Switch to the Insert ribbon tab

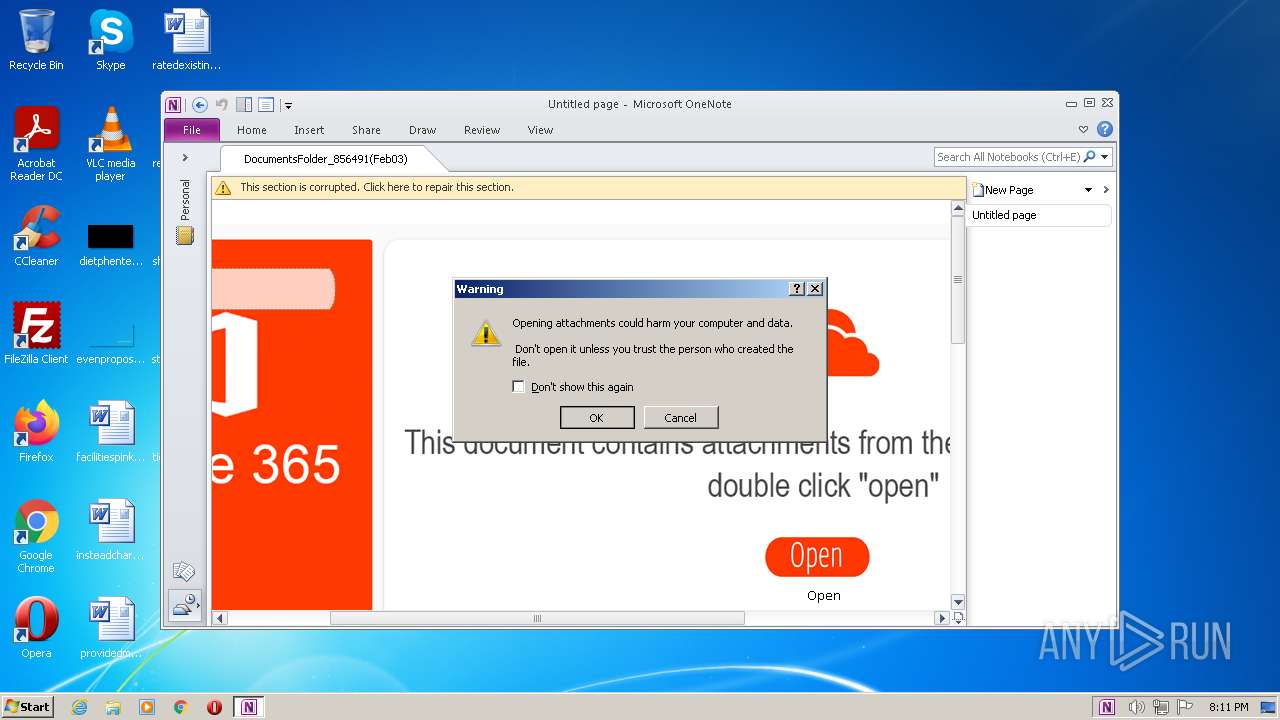coord(309,130)
